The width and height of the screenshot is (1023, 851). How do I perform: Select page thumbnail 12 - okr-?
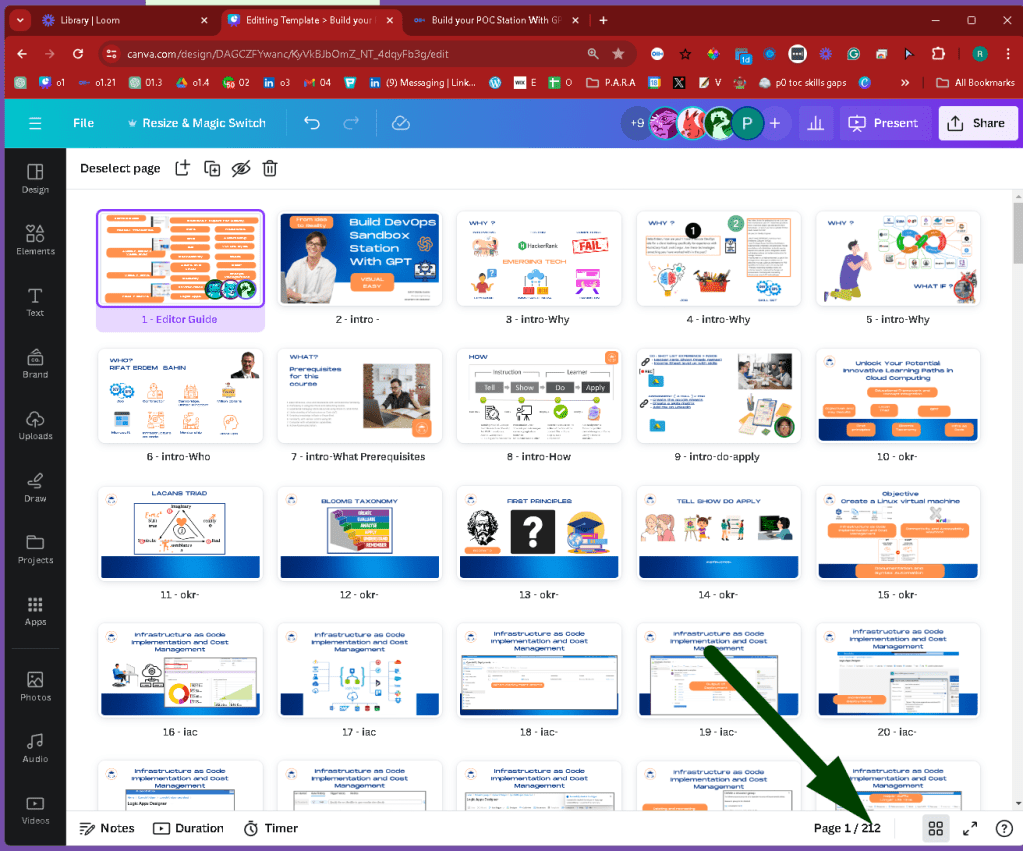coord(359,533)
